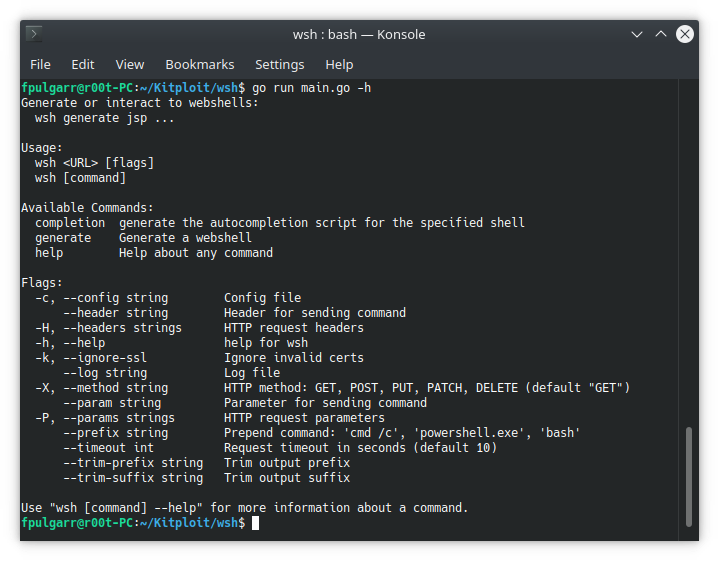Click 'Trim output prefix' description
719x561 pixels.
click(x=287, y=463)
